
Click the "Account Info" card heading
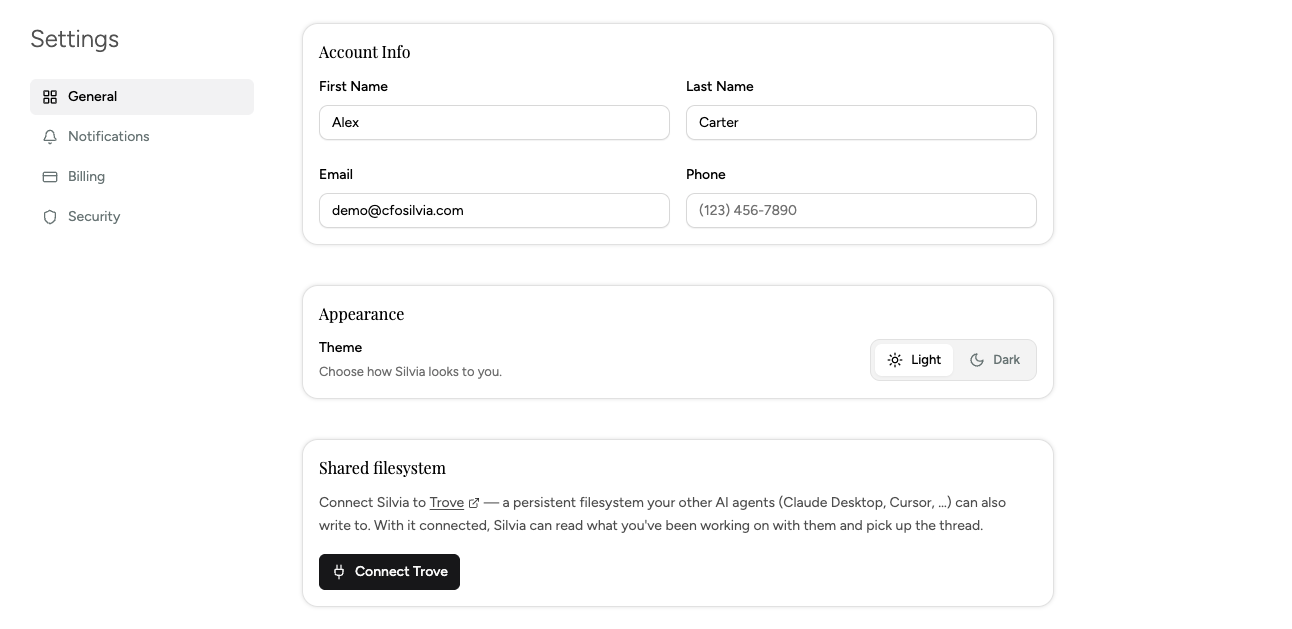pyautogui.click(x=365, y=52)
